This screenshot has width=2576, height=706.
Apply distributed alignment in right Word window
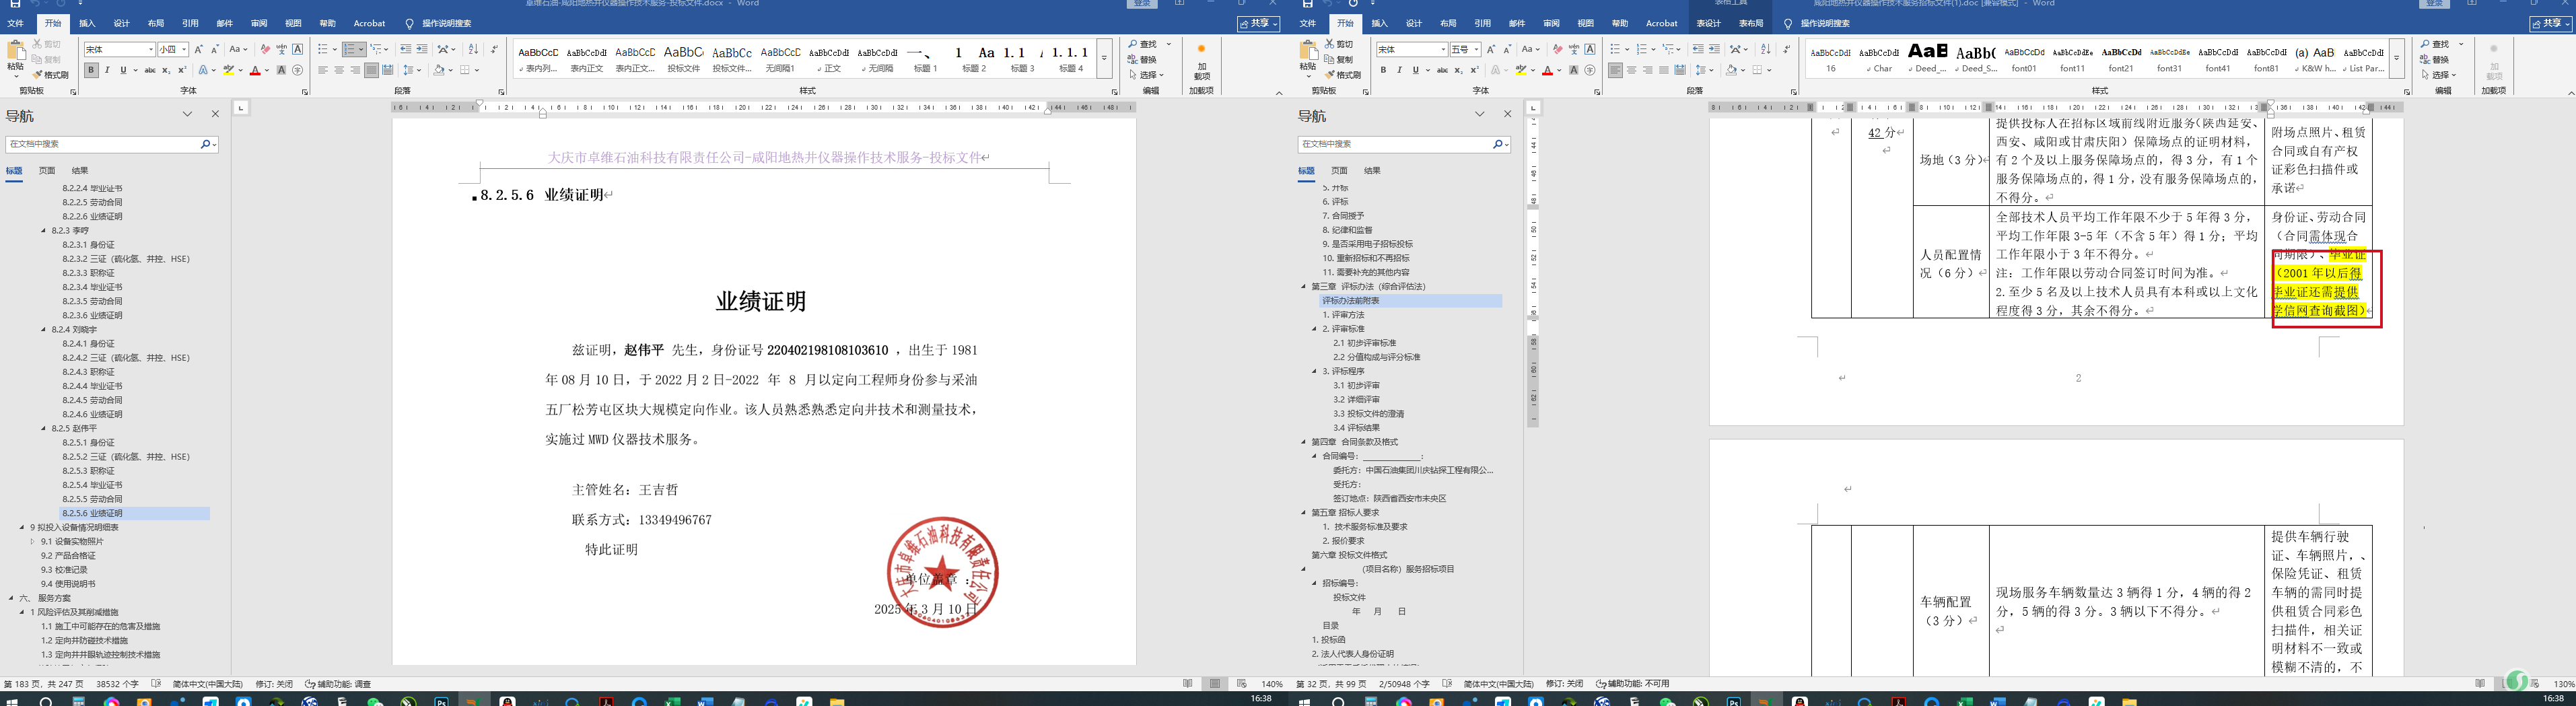click(x=1680, y=70)
